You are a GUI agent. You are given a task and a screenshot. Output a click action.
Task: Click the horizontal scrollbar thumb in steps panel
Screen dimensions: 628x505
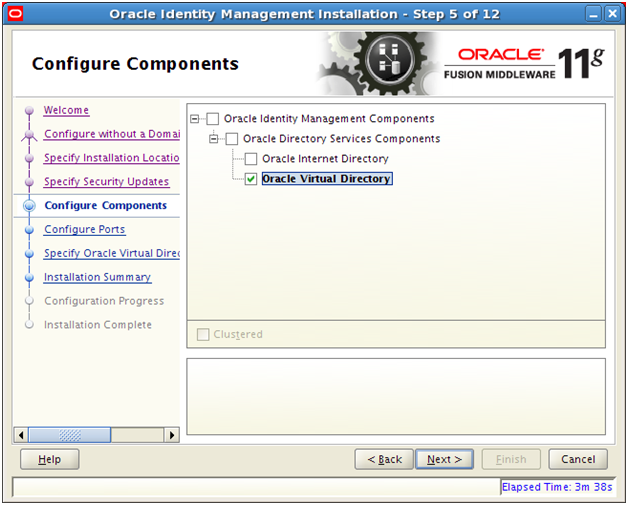click(70, 435)
